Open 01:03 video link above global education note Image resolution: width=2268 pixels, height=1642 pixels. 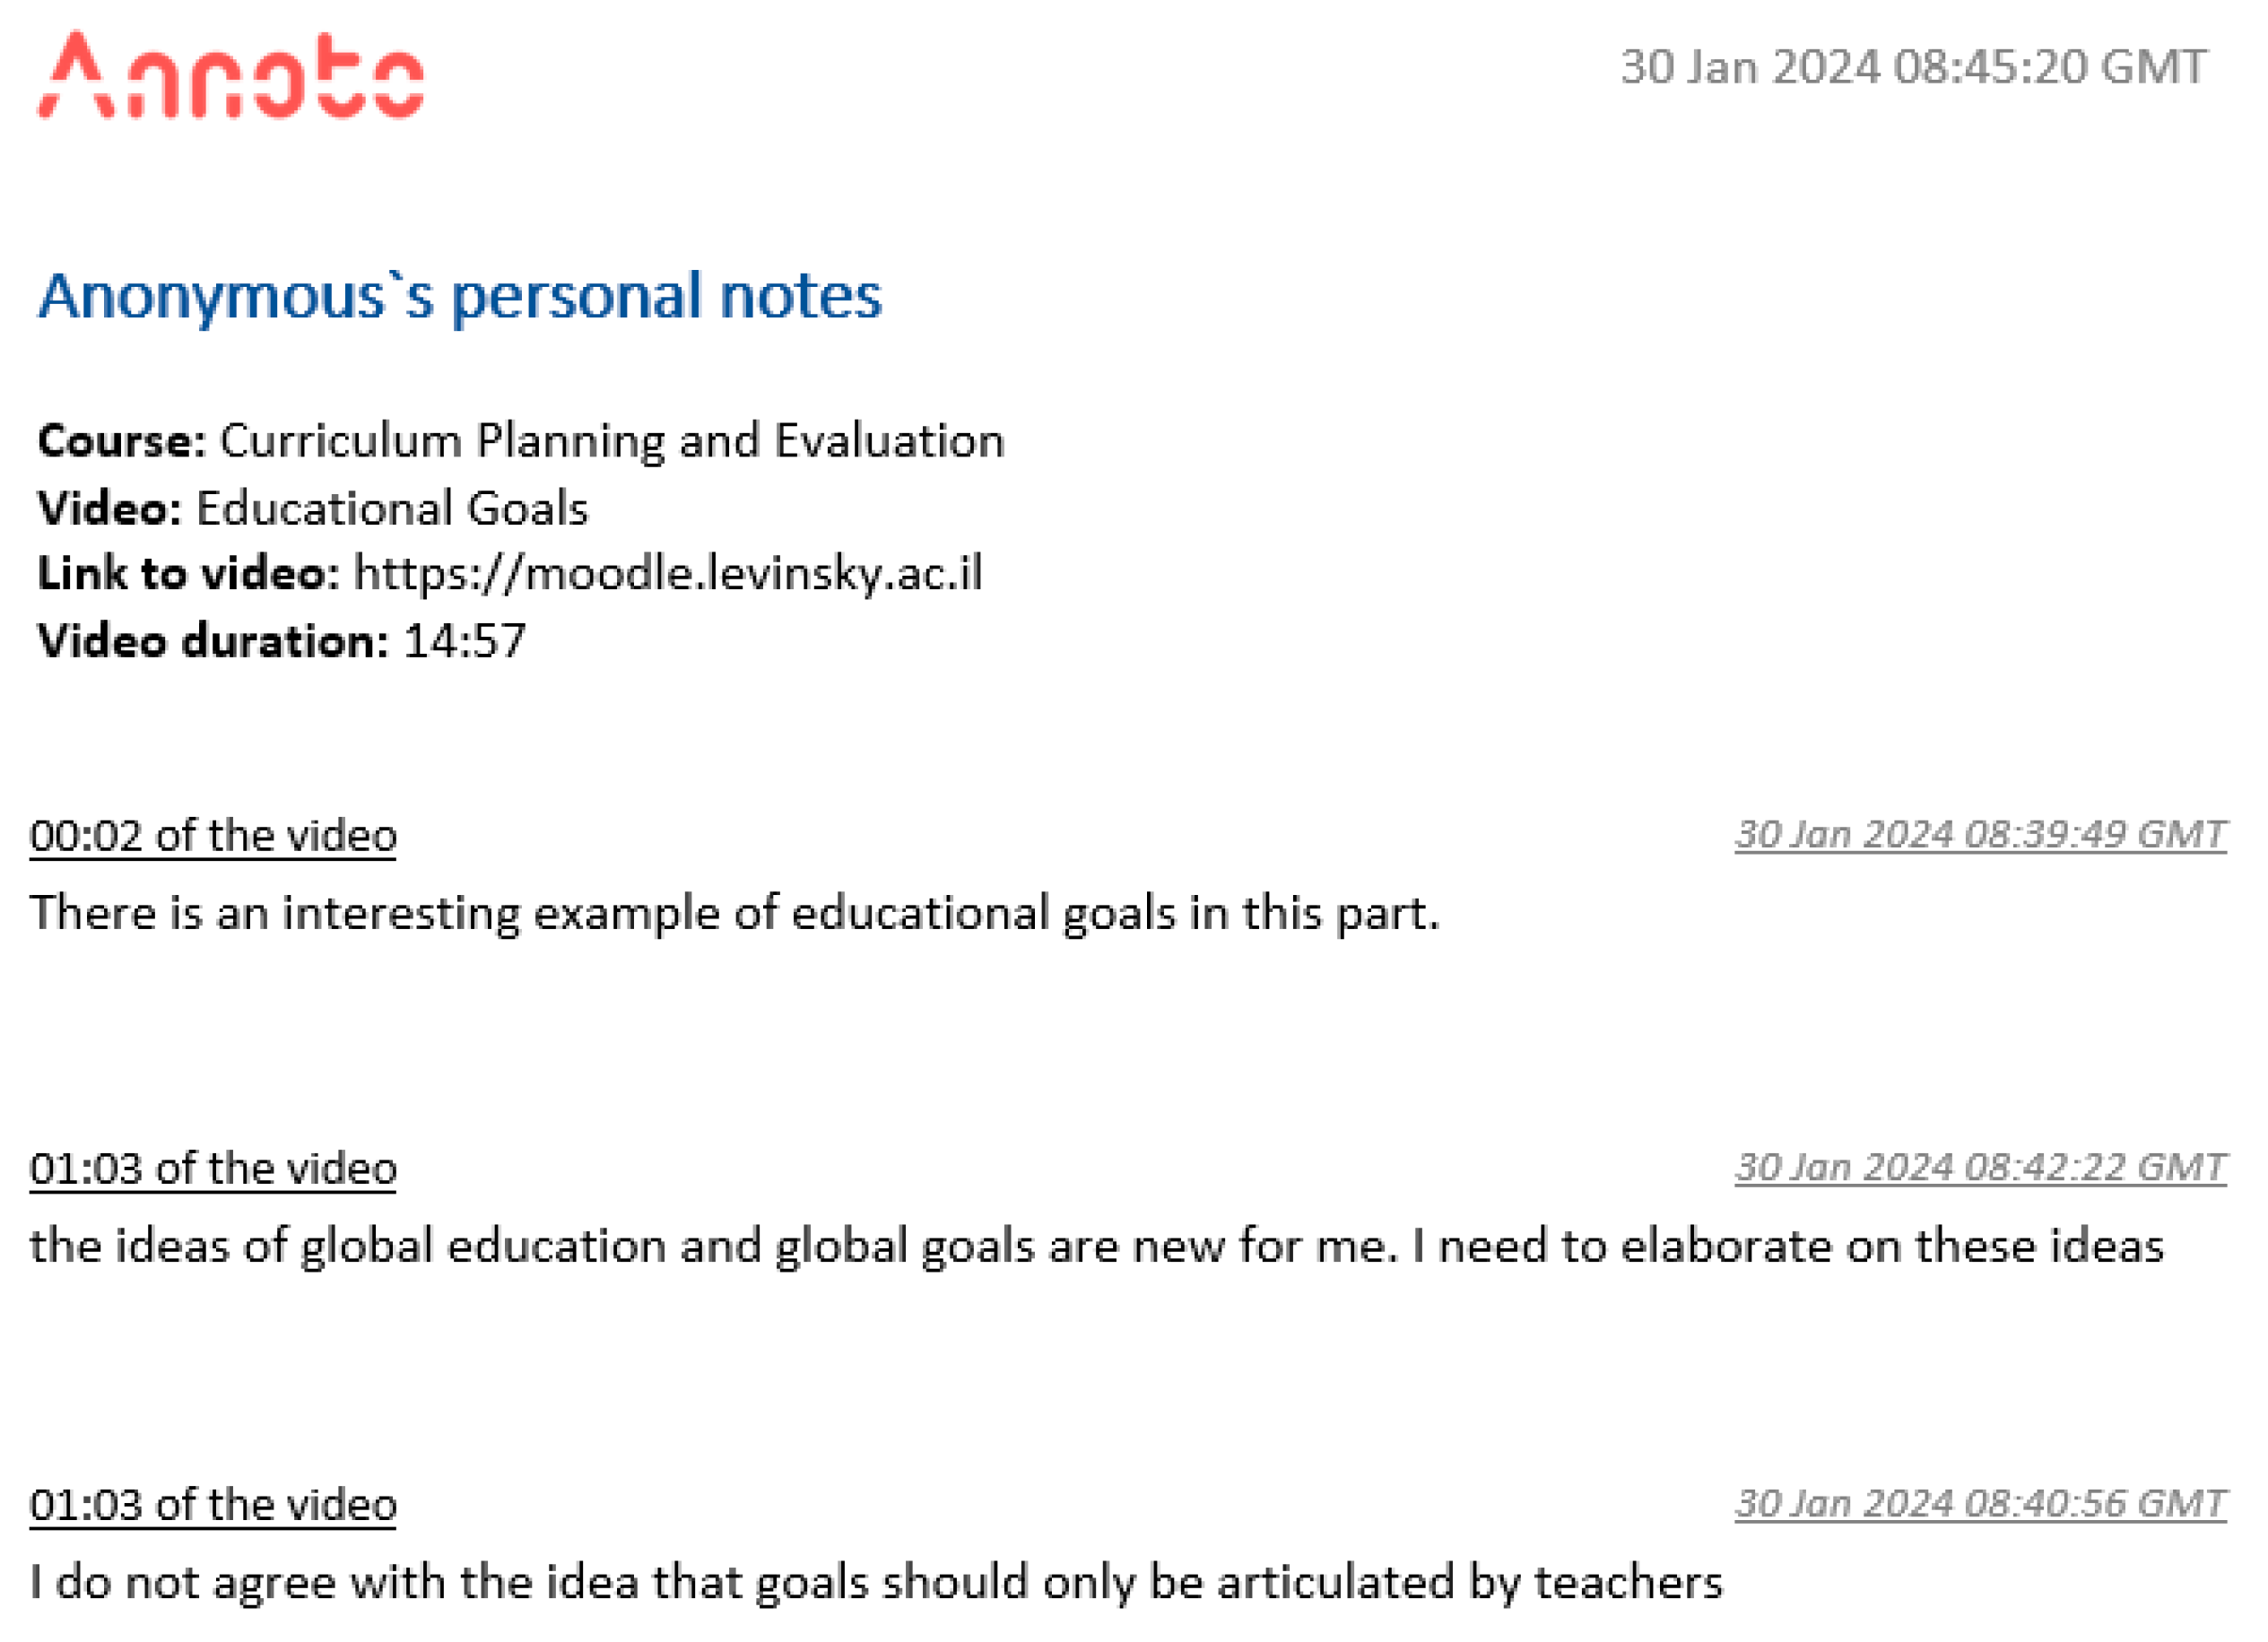[x=213, y=1169]
